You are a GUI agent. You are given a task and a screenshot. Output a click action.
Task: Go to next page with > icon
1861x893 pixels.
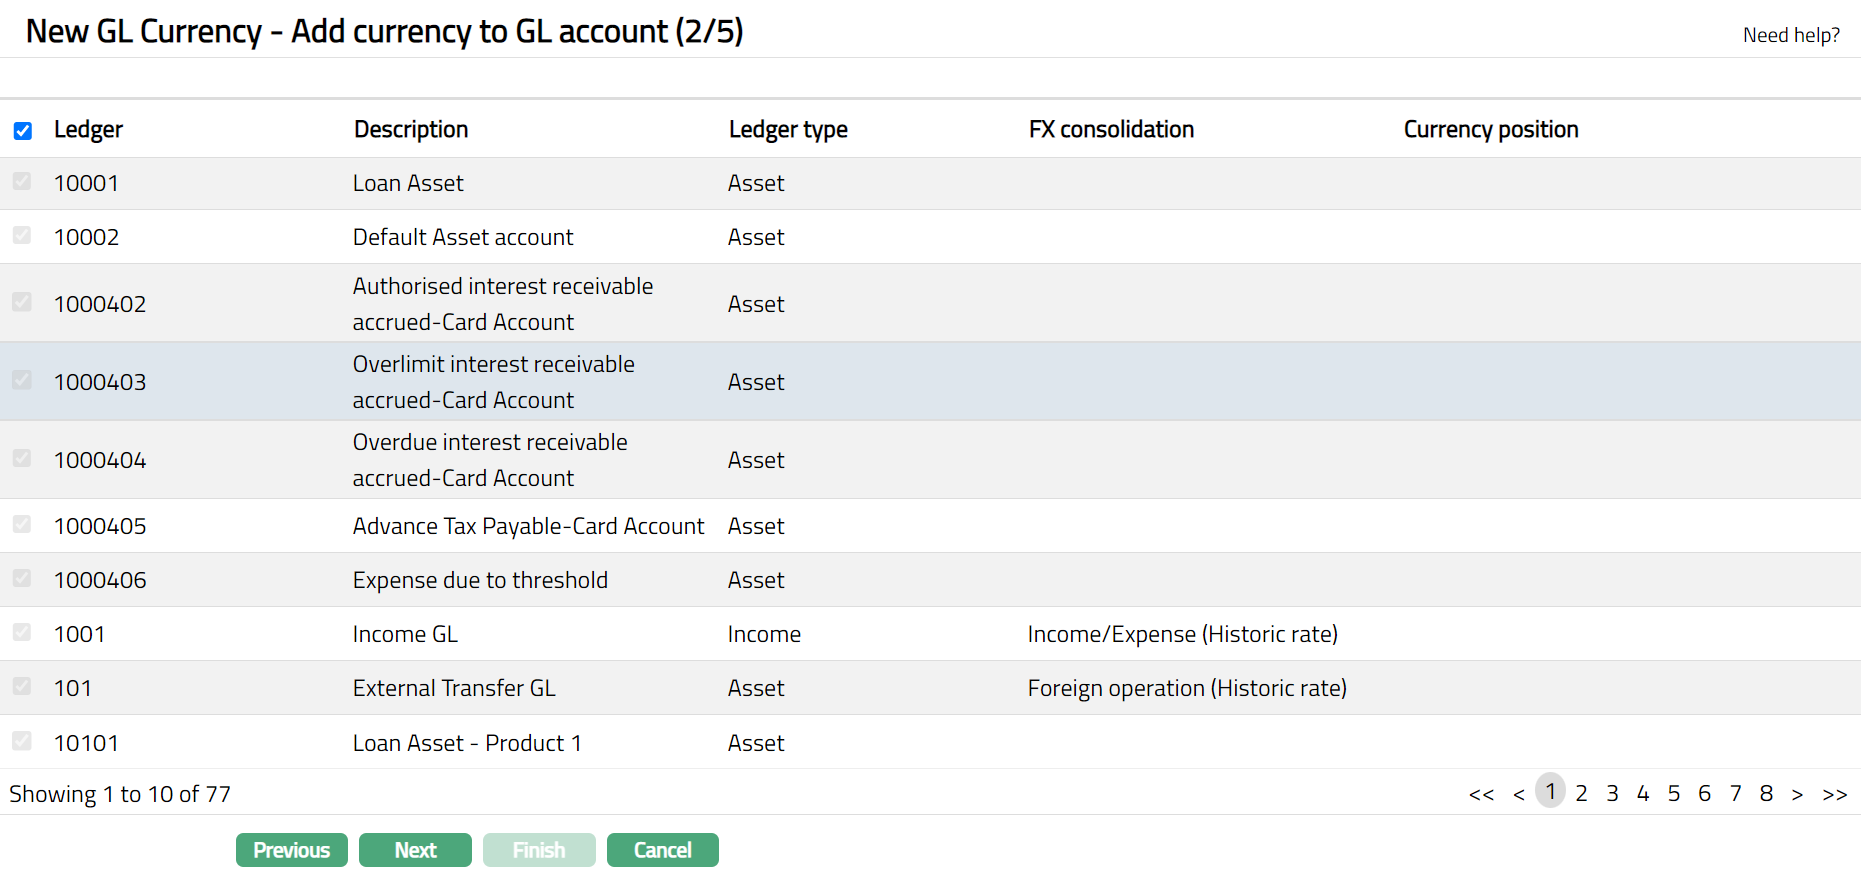pyautogui.click(x=1797, y=794)
